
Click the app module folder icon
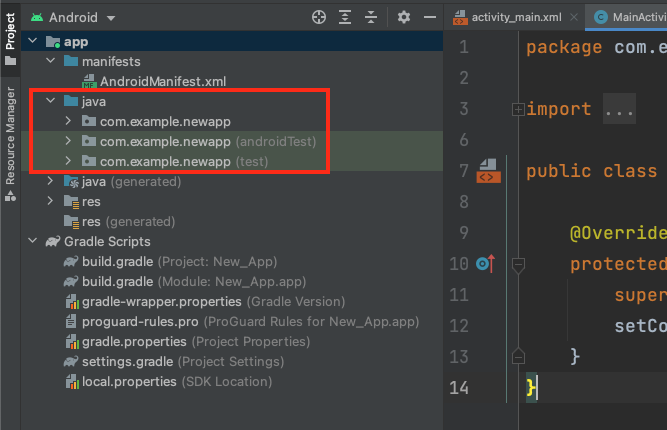(53, 42)
